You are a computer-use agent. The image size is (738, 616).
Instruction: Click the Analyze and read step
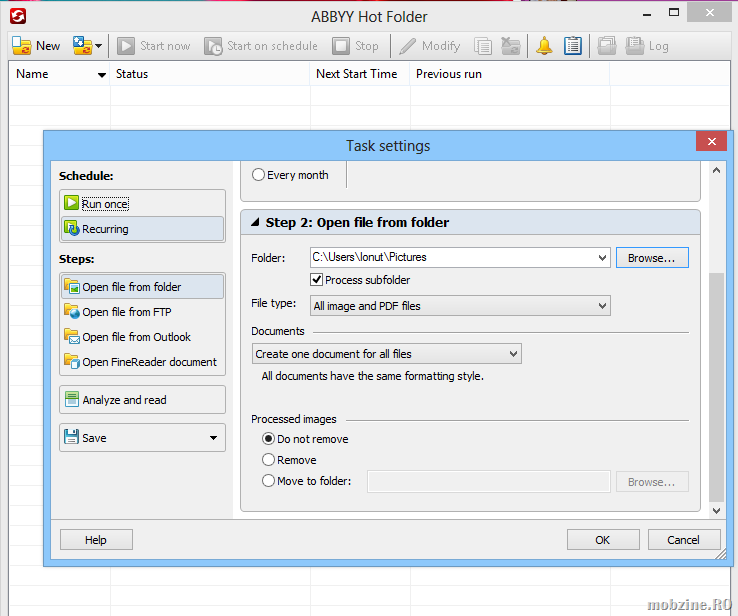click(142, 400)
